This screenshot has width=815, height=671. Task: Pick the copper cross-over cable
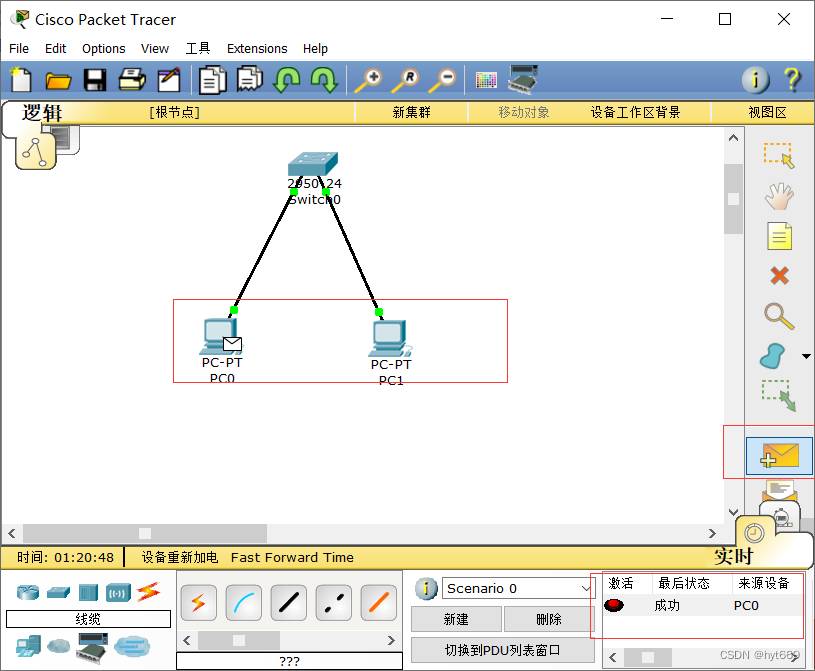(x=334, y=603)
